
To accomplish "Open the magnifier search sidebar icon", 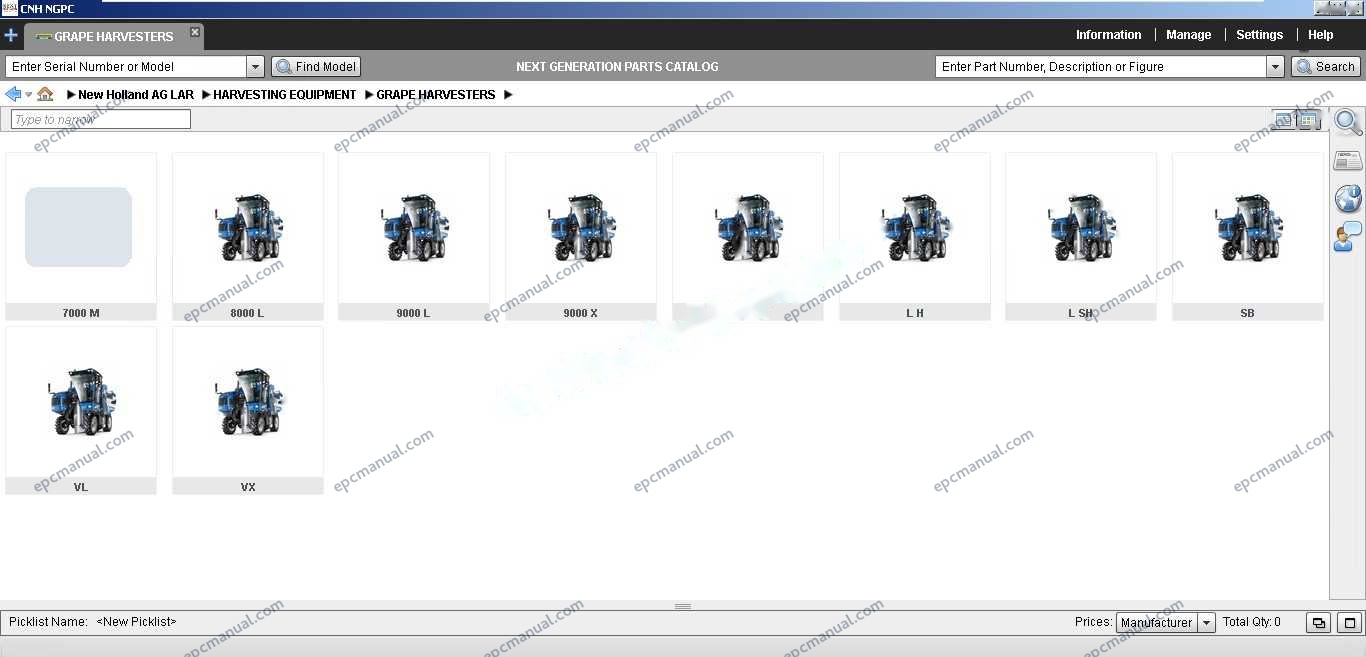I will [x=1348, y=123].
